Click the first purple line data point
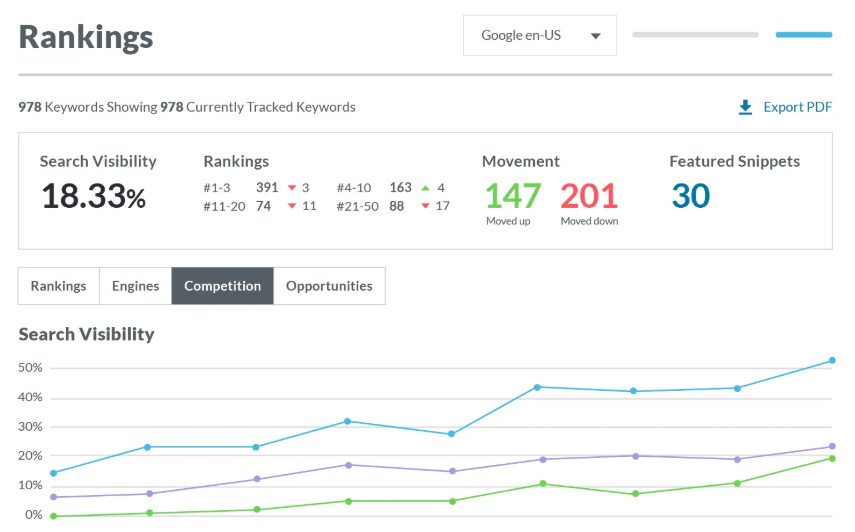Image resolution: width=855 pixels, height=532 pixels. (53, 497)
